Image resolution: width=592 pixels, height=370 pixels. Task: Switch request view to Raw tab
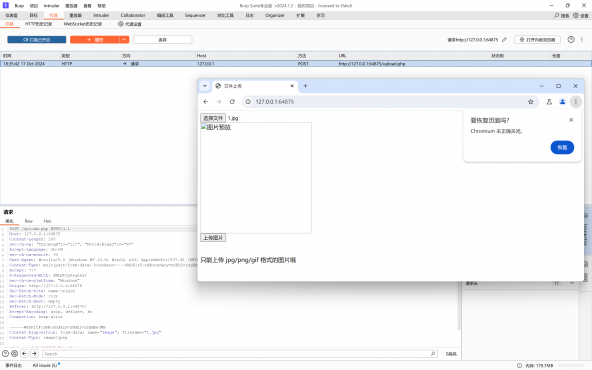29,221
